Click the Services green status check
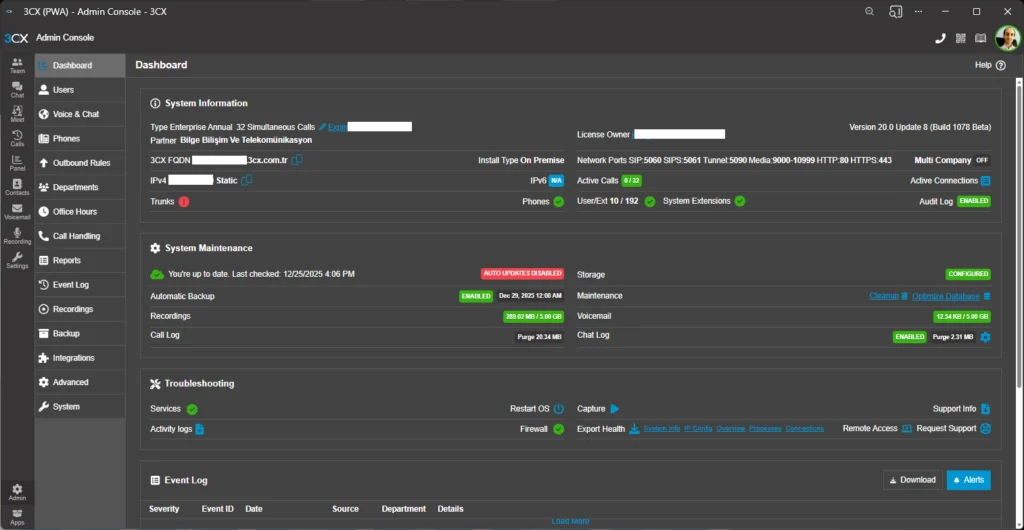 click(192, 409)
